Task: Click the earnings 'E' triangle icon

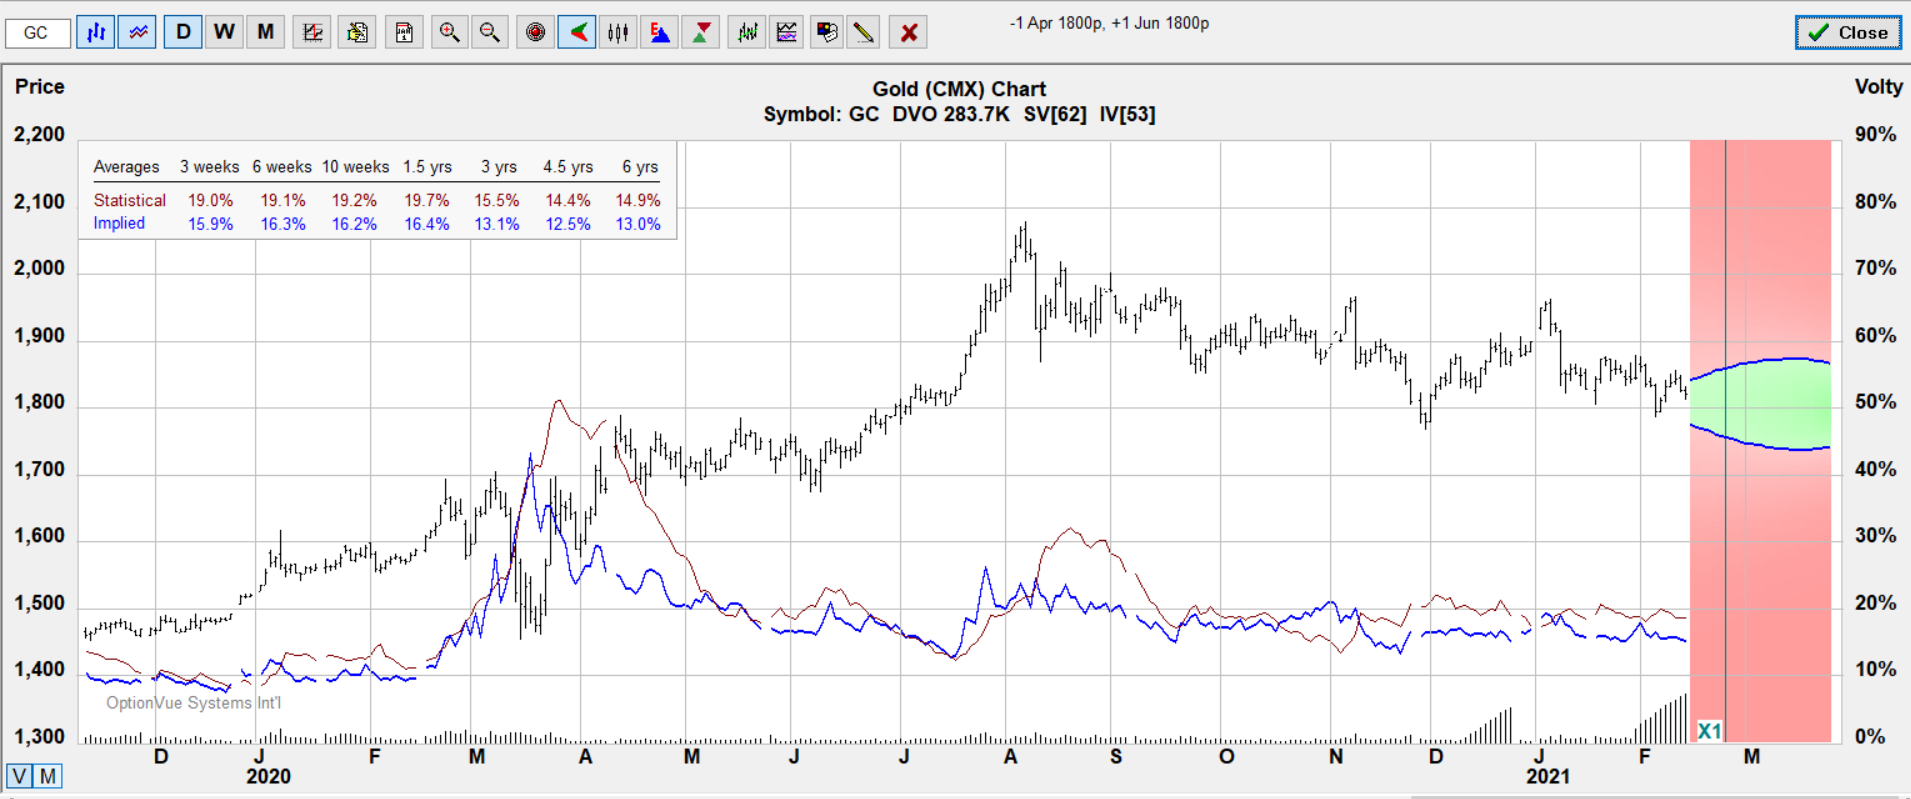Action: click(659, 33)
